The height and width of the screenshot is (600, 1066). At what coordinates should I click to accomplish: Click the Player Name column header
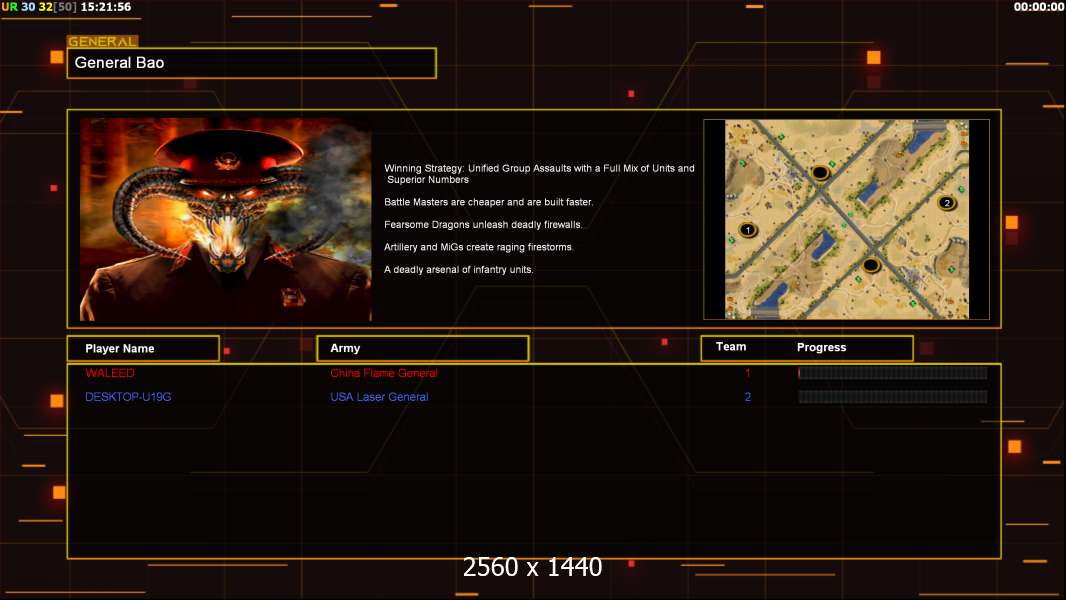pos(120,348)
